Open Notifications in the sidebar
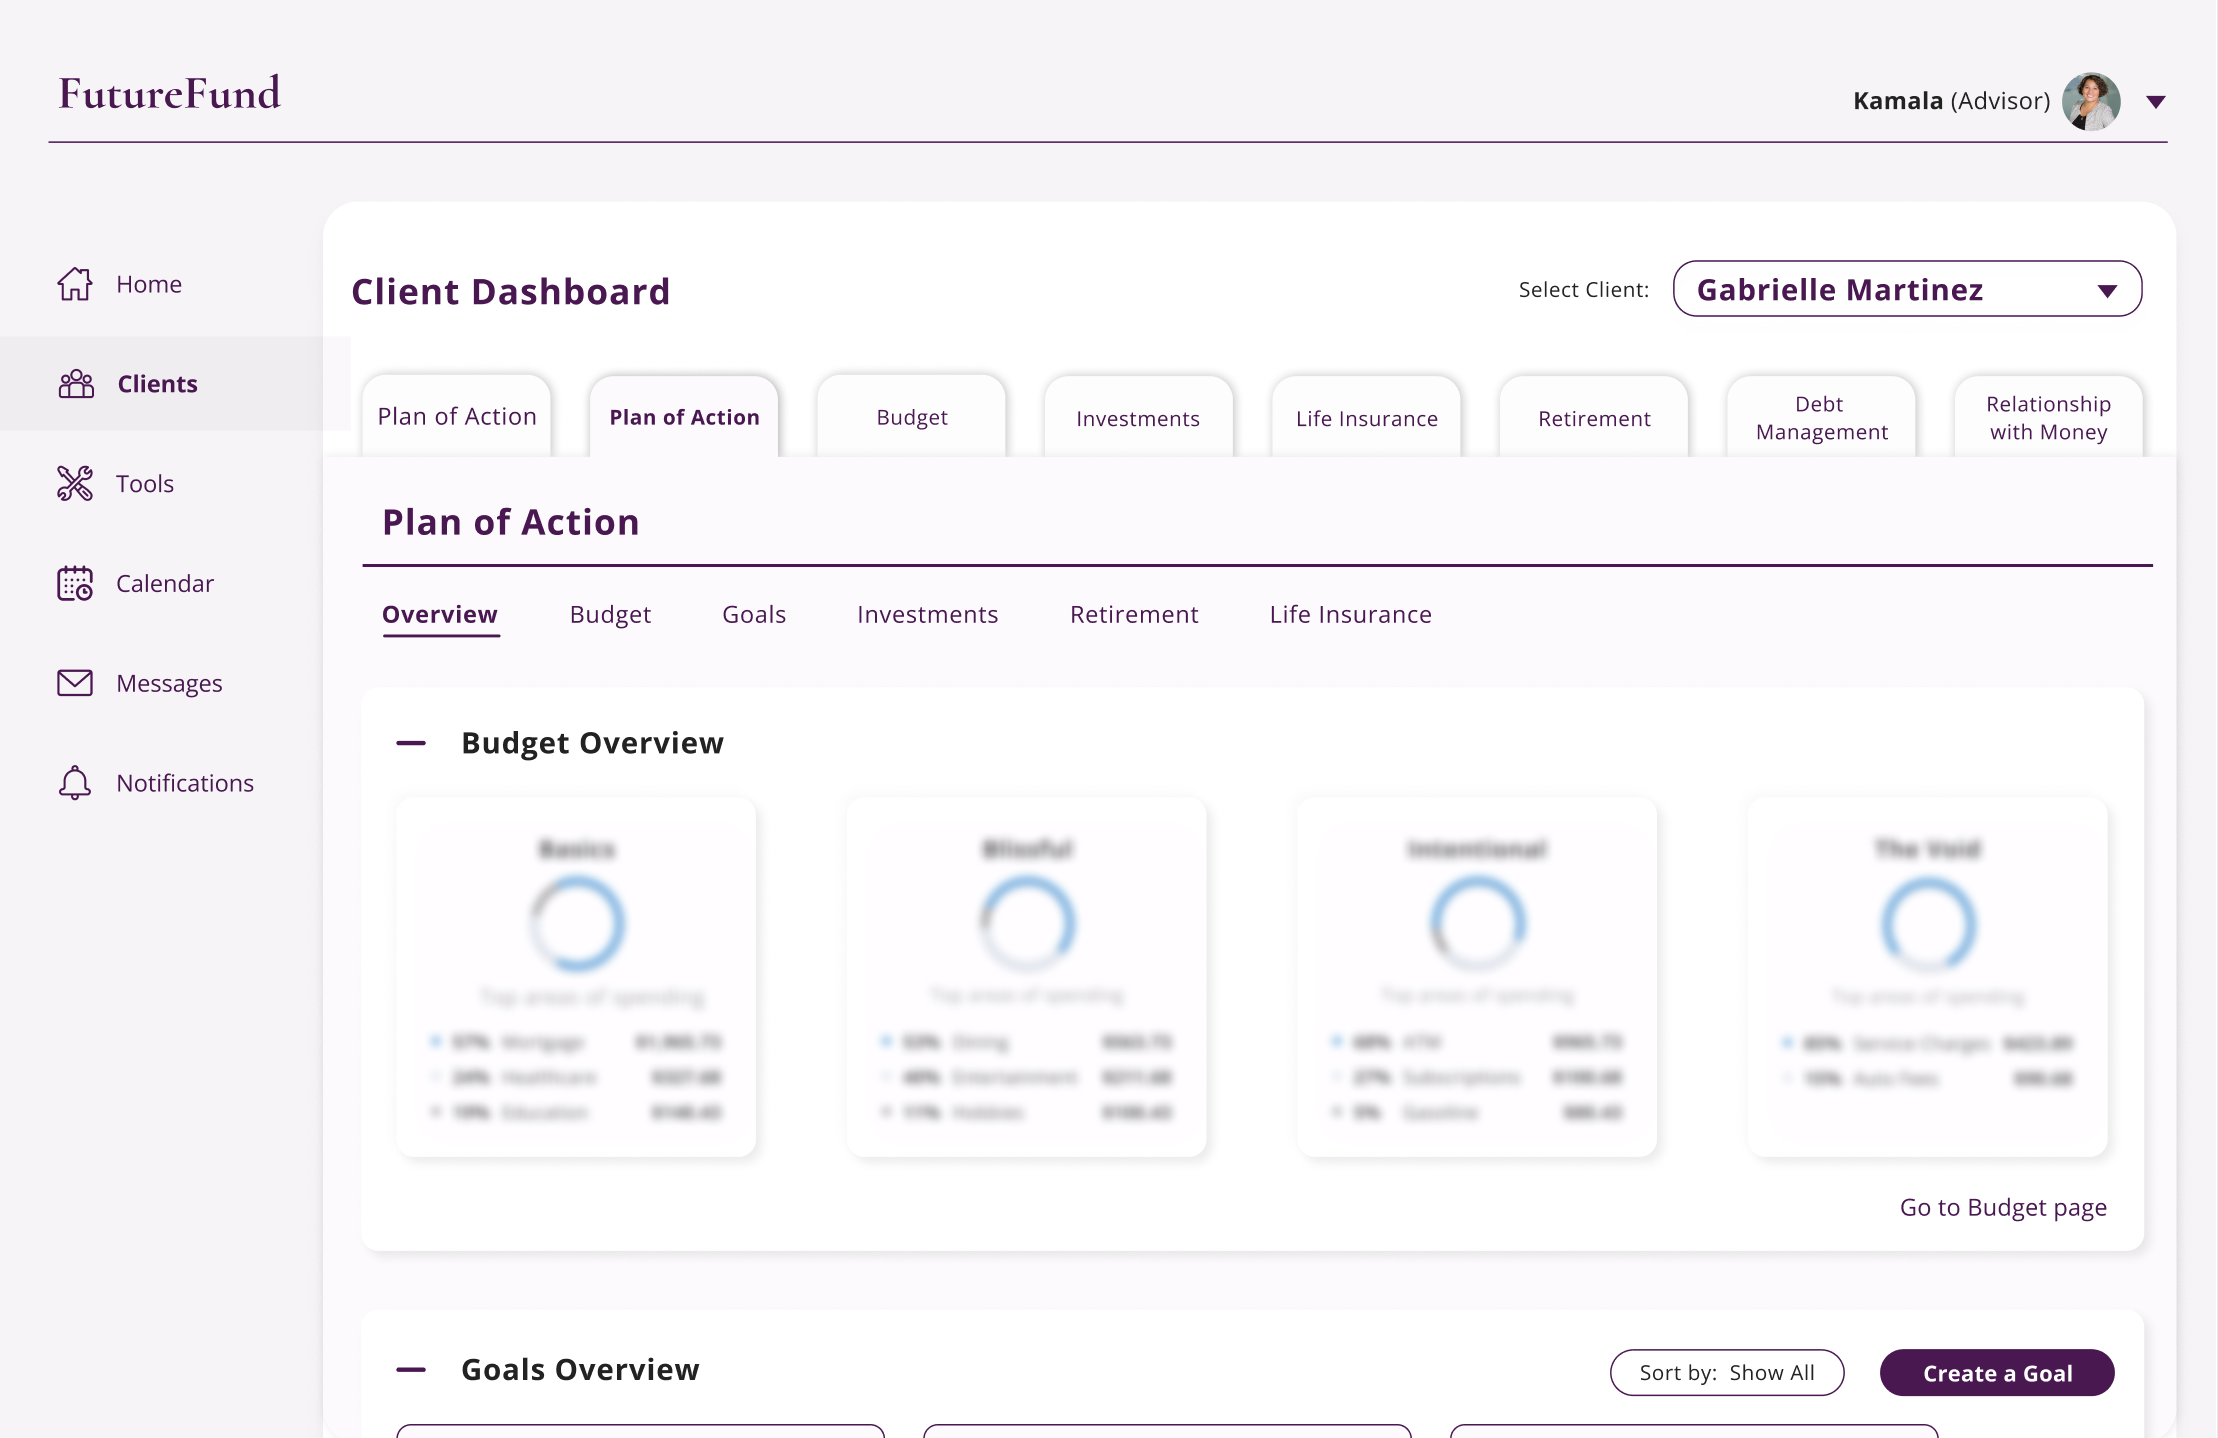2218x1438 pixels. tap(185, 783)
